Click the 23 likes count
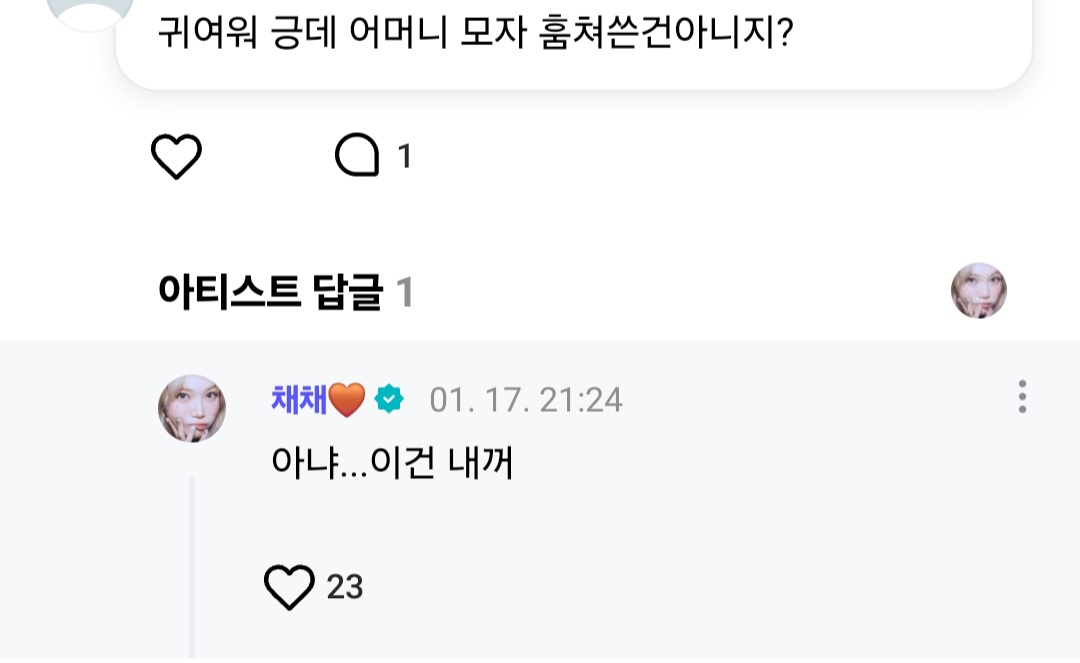Viewport: 1080px width, 663px height. [345, 587]
